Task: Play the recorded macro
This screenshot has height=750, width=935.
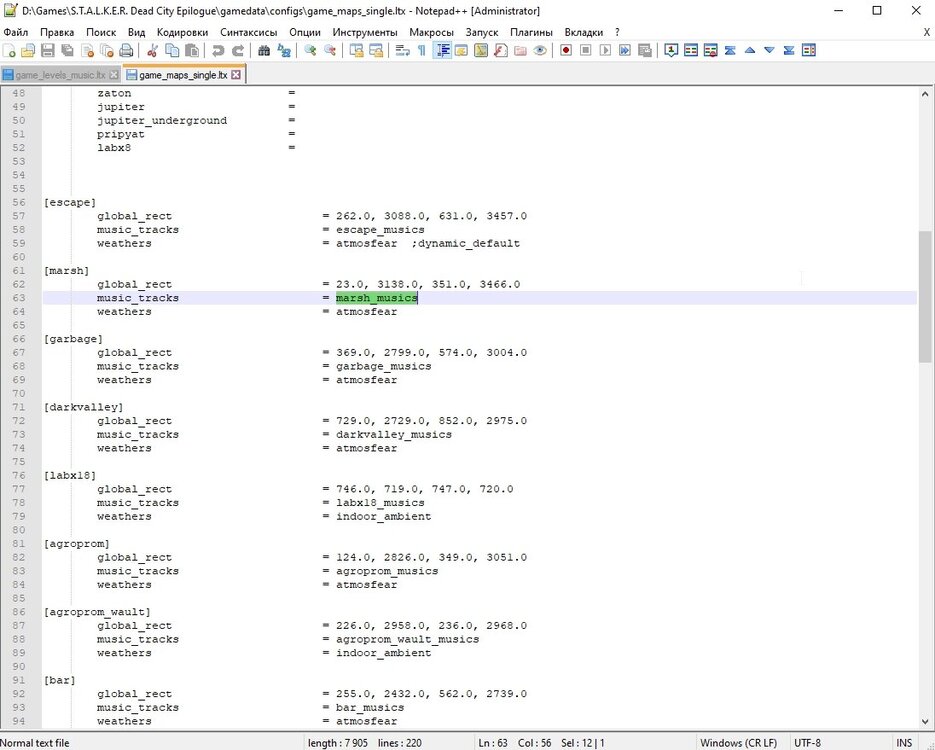Action: [x=606, y=50]
